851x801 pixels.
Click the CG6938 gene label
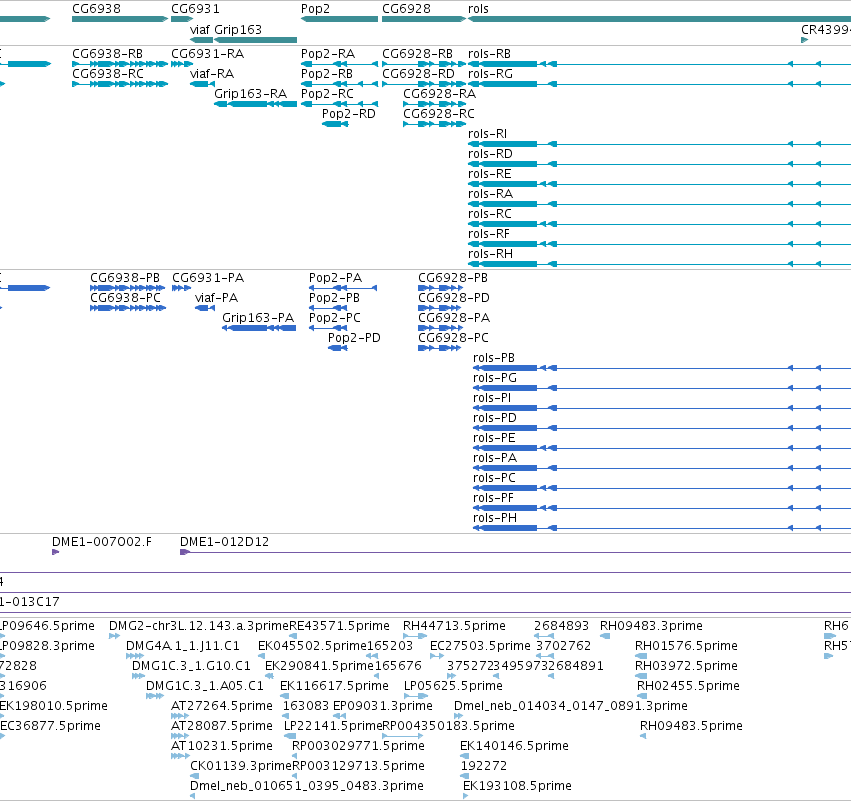click(97, 9)
